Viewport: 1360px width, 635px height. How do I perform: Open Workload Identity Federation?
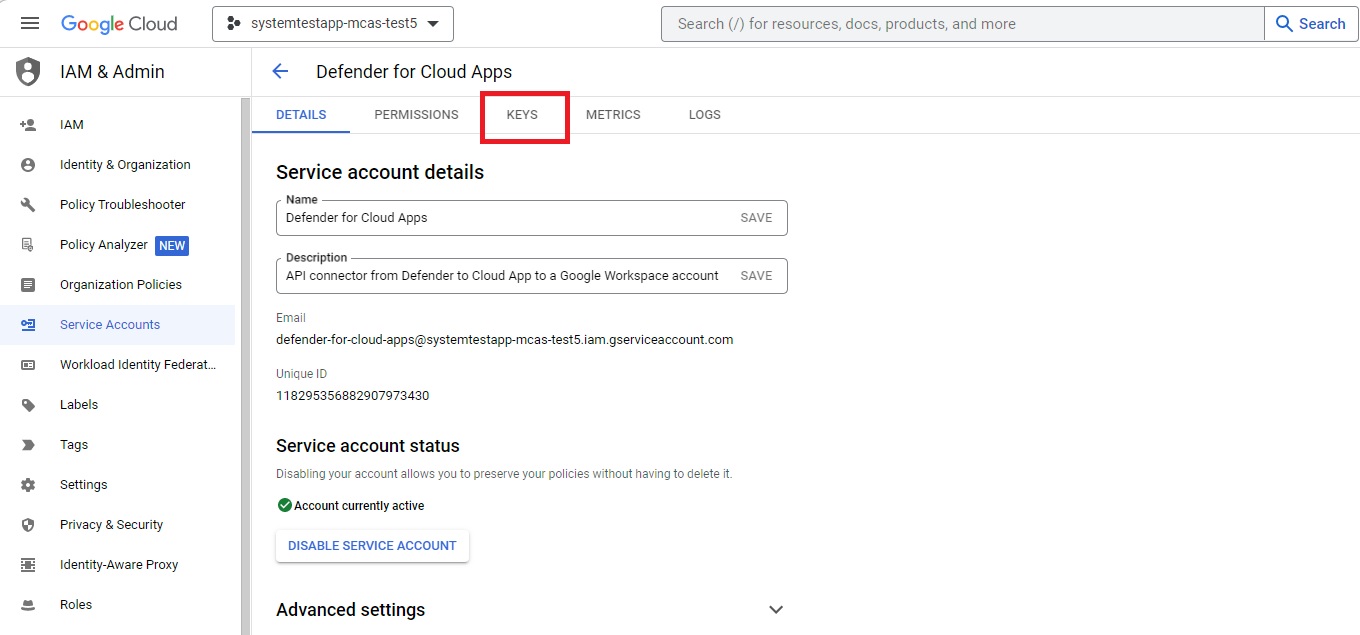(138, 365)
